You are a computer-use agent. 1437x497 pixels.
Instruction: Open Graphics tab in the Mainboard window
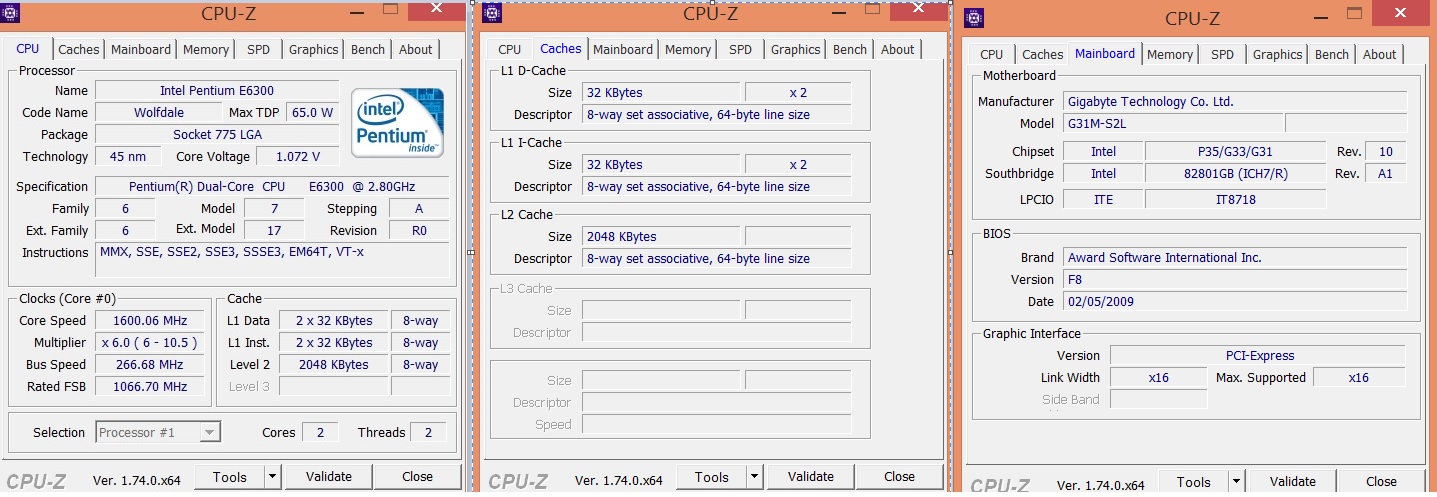click(1277, 54)
